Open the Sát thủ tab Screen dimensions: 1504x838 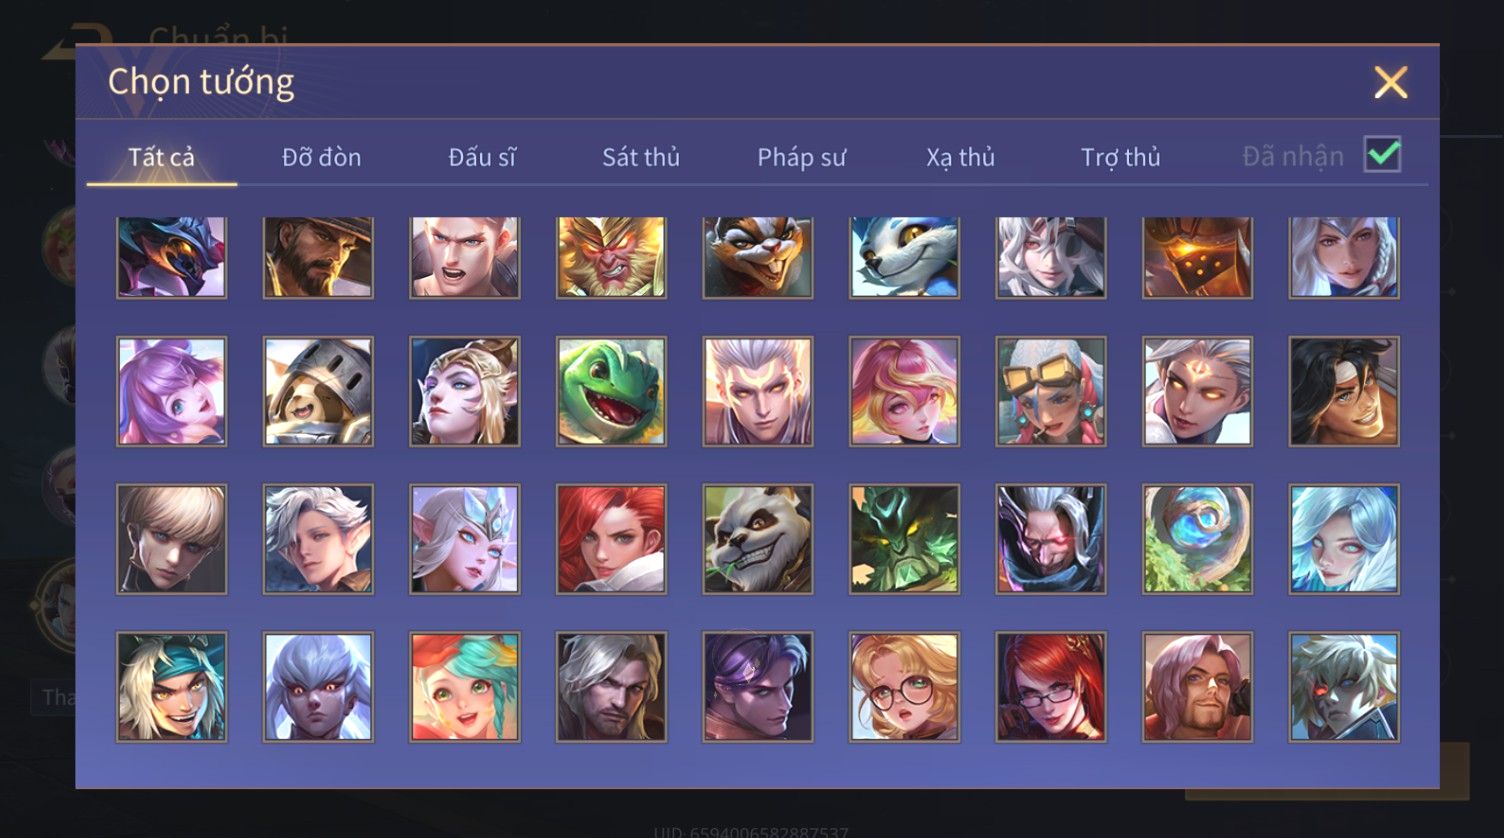pyautogui.click(x=641, y=157)
